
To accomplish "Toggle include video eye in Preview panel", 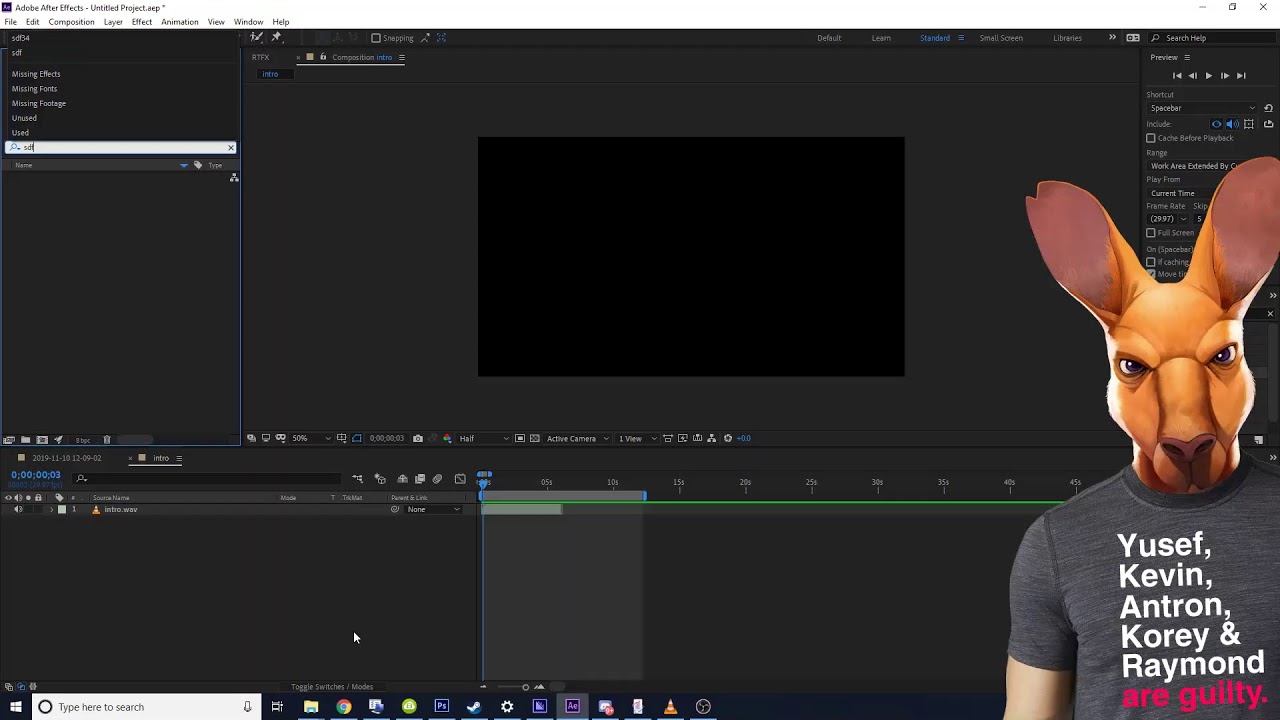I will tap(1216, 124).
